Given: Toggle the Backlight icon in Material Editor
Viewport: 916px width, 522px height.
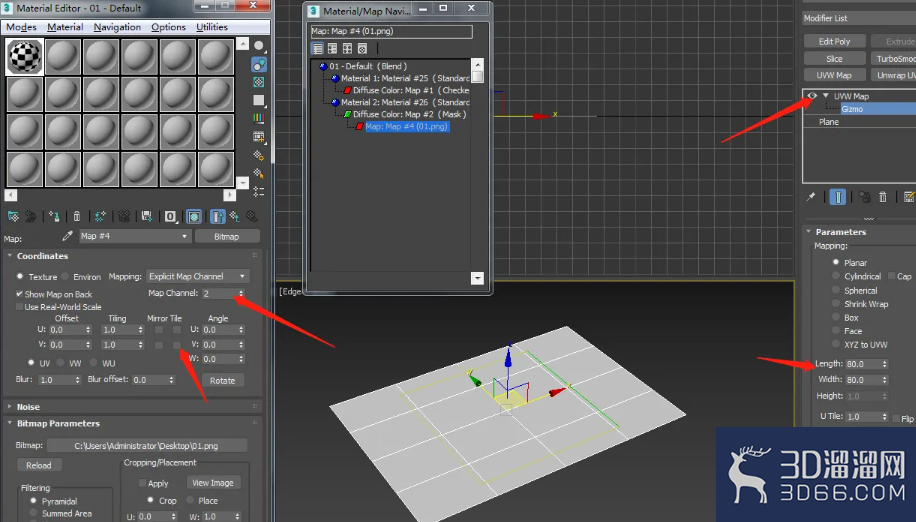Looking at the screenshot, I should pyautogui.click(x=259, y=64).
